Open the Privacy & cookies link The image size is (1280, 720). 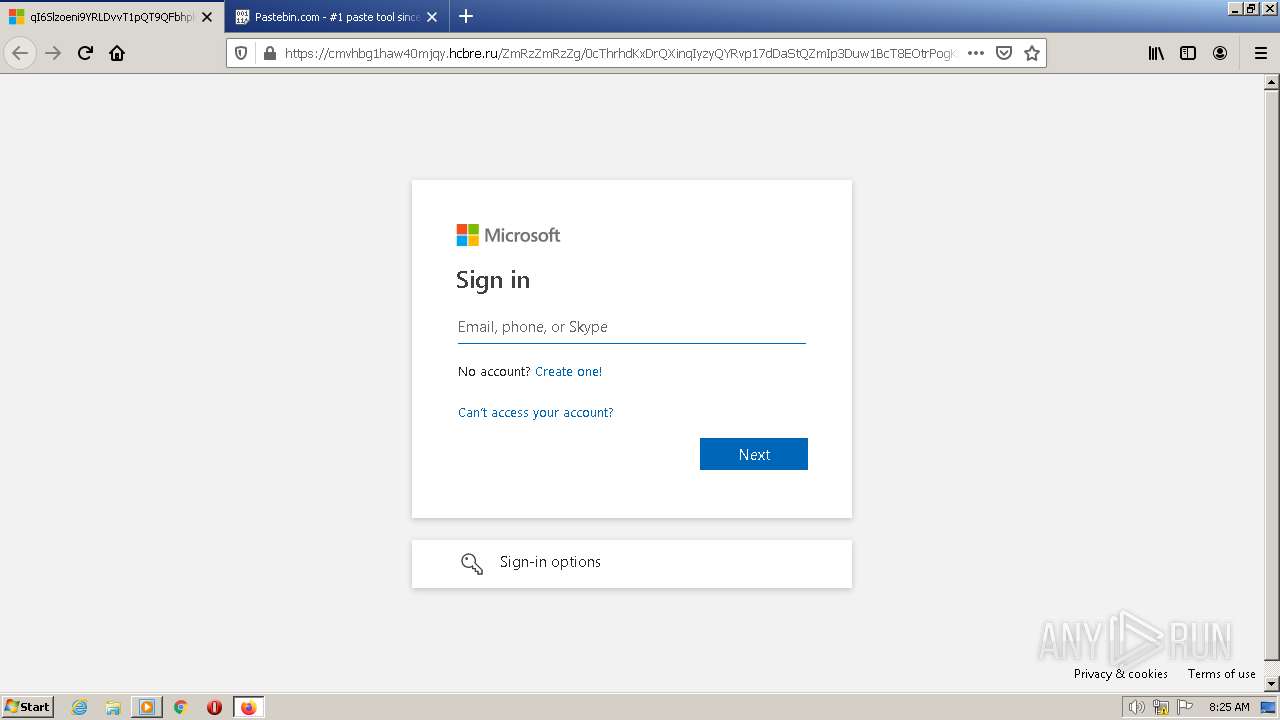1121,674
